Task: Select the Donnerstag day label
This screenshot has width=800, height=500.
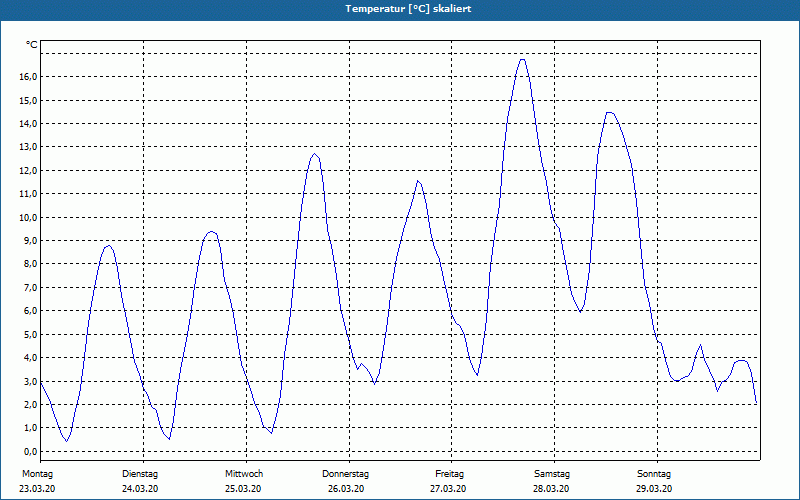Action: 345,474
